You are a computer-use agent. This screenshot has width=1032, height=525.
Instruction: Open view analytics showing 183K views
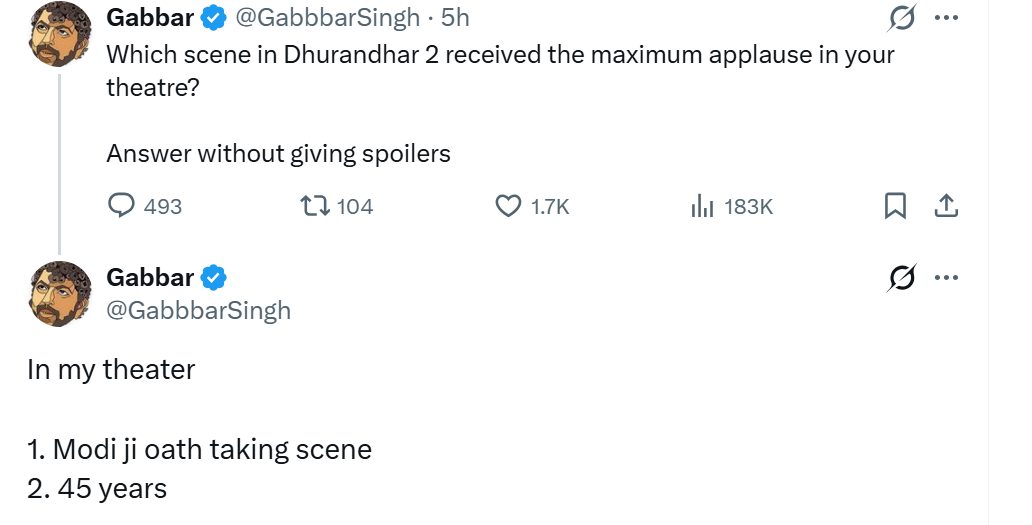(x=703, y=206)
